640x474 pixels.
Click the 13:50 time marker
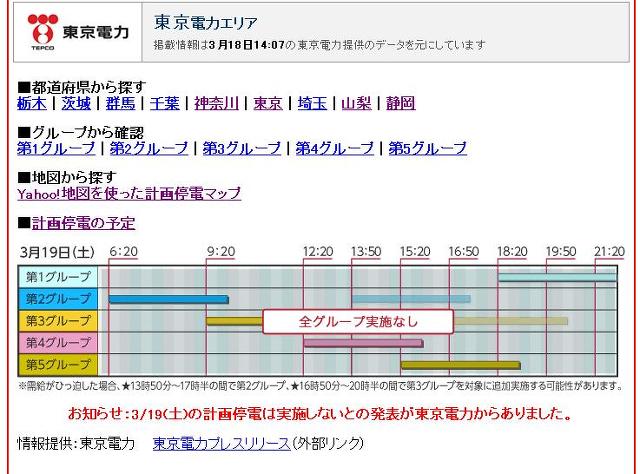tap(366, 251)
